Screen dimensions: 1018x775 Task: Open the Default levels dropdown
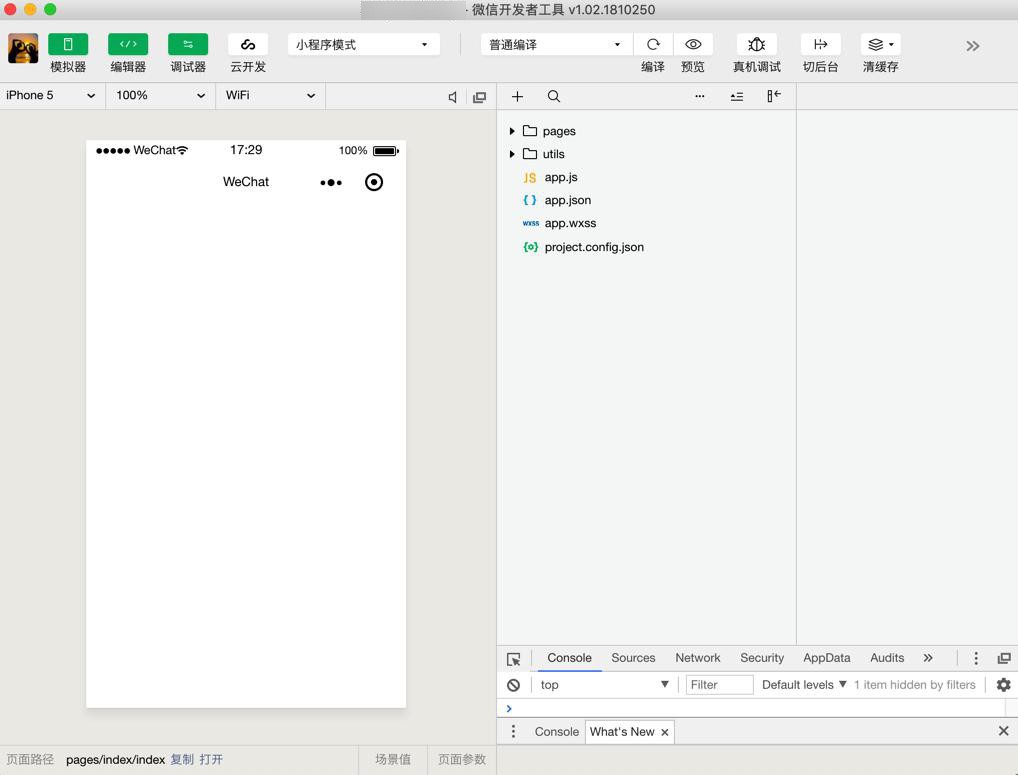click(804, 685)
